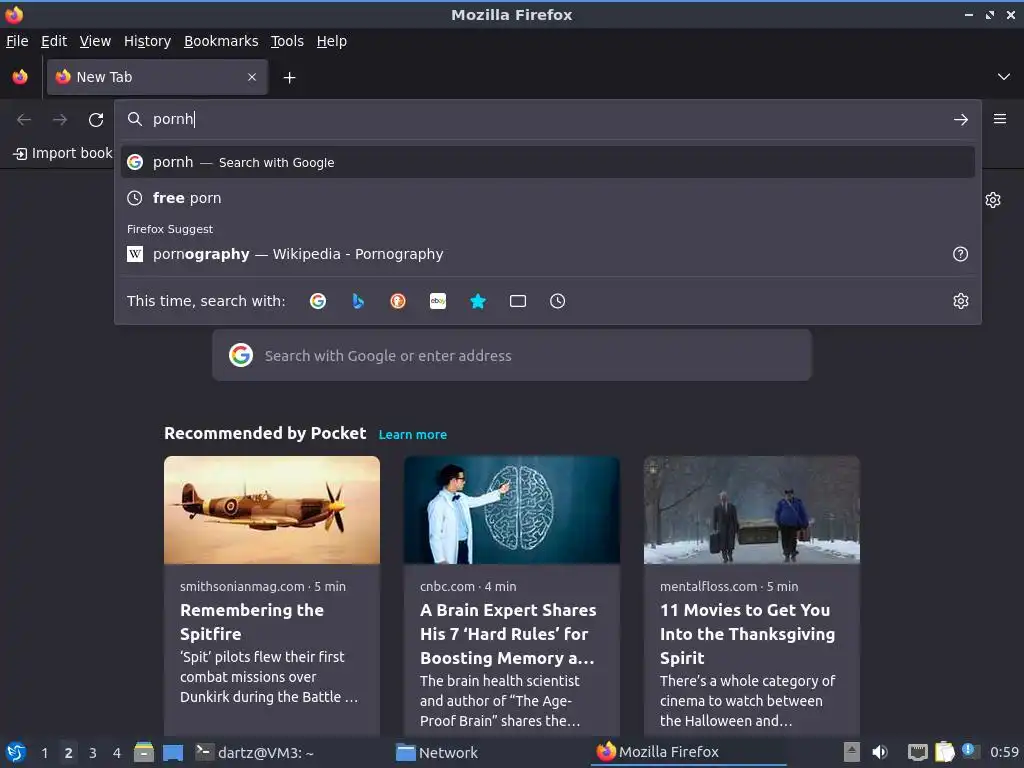The height and width of the screenshot is (768, 1024).
Task: Open the Tools menu
Action: [x=287, y=41]
